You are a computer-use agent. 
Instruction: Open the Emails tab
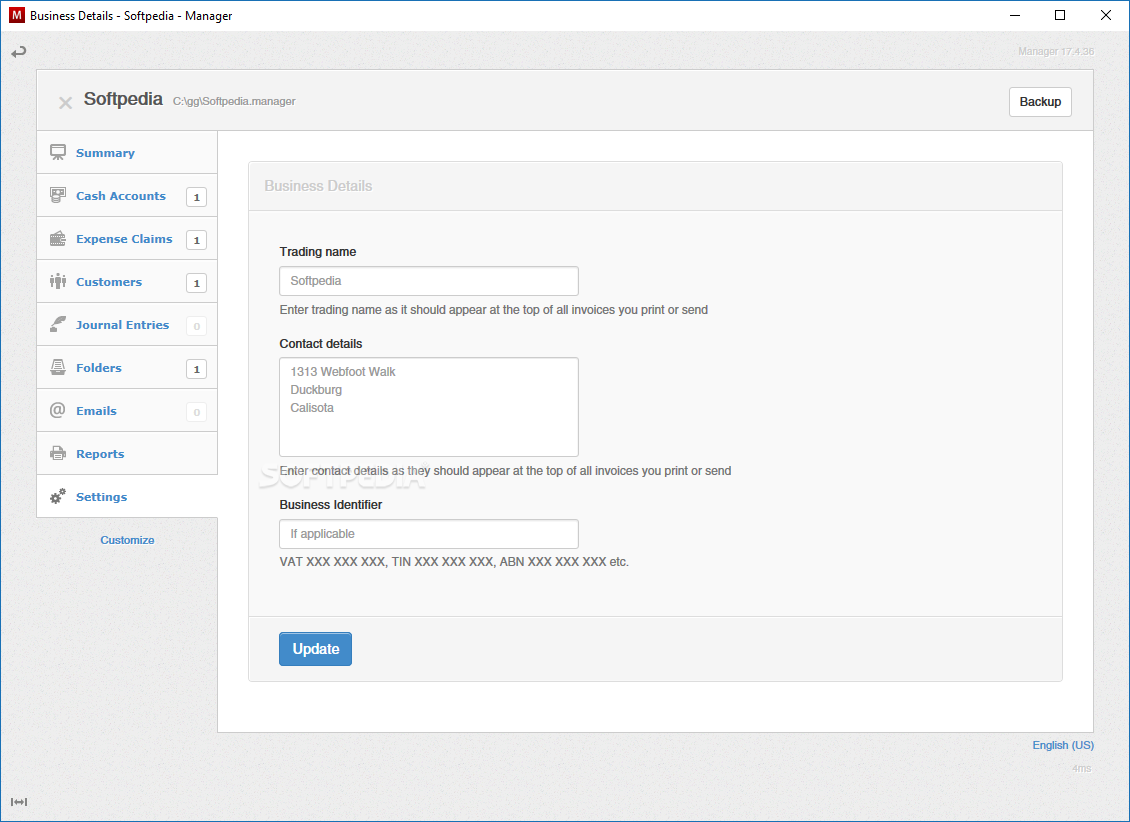(x=127, y=411)
